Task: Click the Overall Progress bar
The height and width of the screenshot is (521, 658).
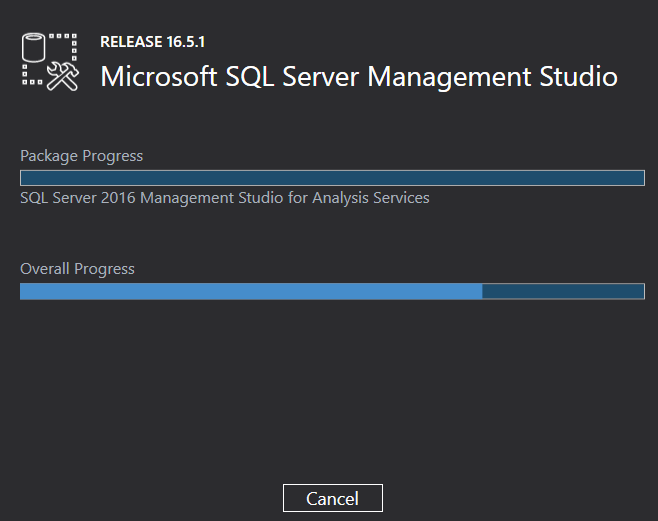Action: (332, 291)
